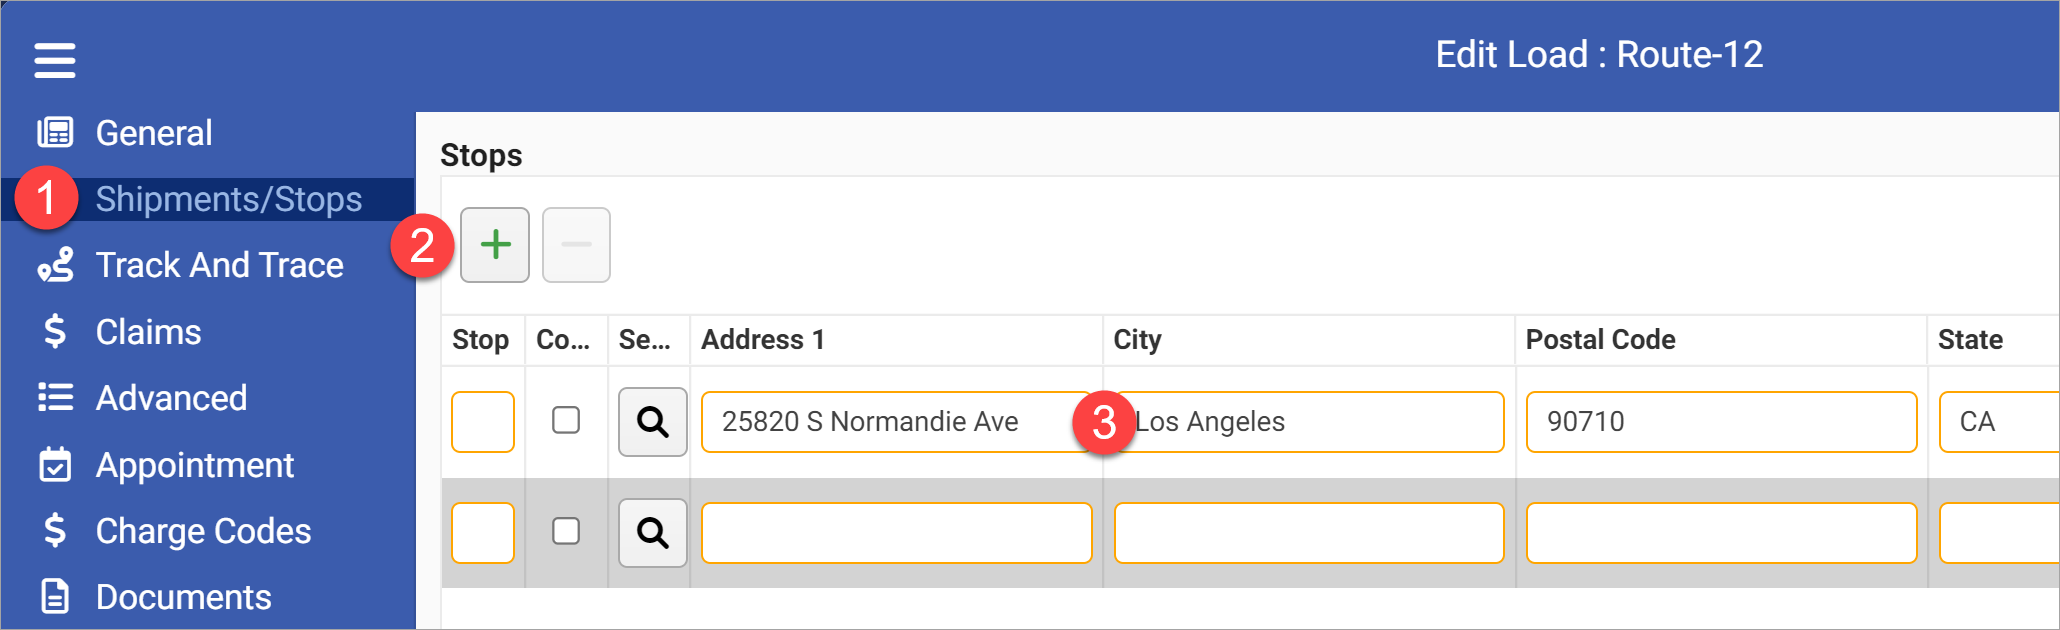Open the Shipments/Stops section
Screen dimensions: 2060x630
click(x=229, y=198)
